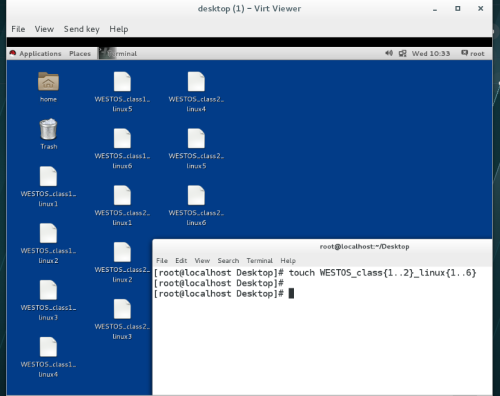The height and width of the screenshot is (396, 500).
Task: Maximize the Virt Viewer window
Action: 458,9
